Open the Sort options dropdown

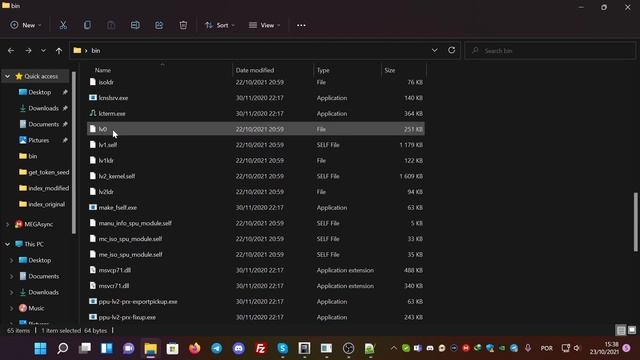[x=220, y=25]
